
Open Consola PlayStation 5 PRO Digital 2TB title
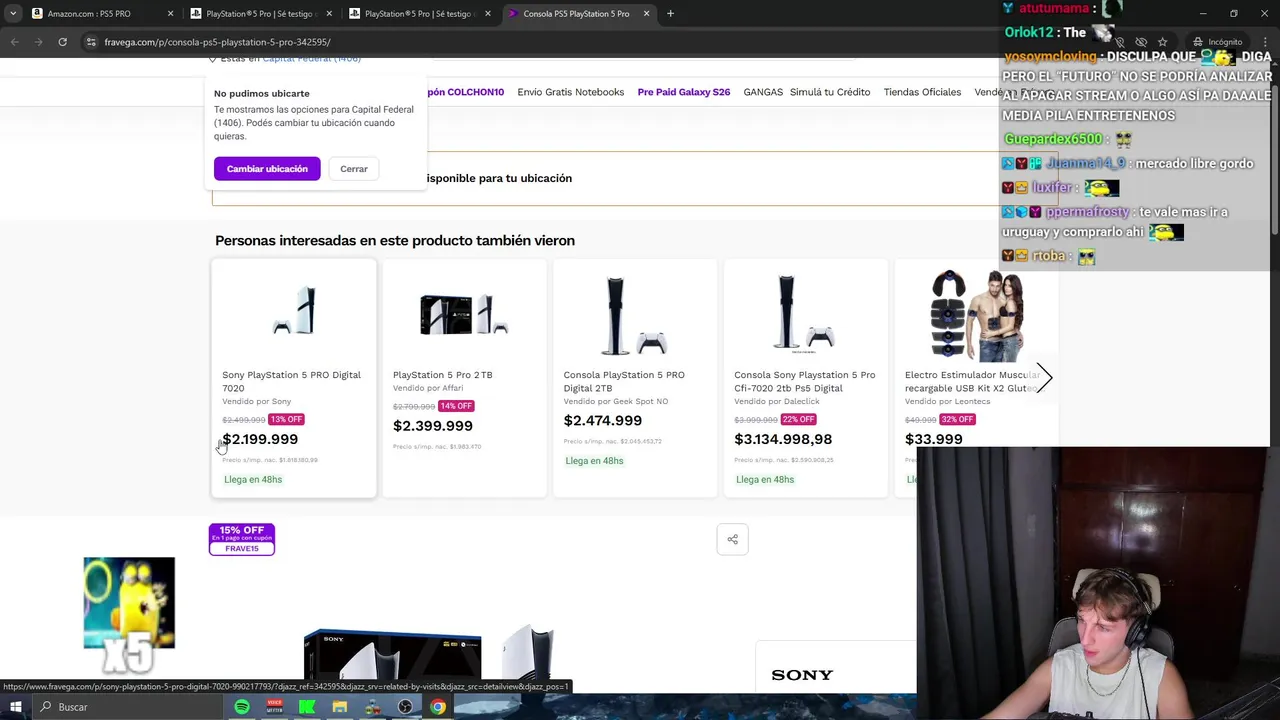[x=624, y=381]
